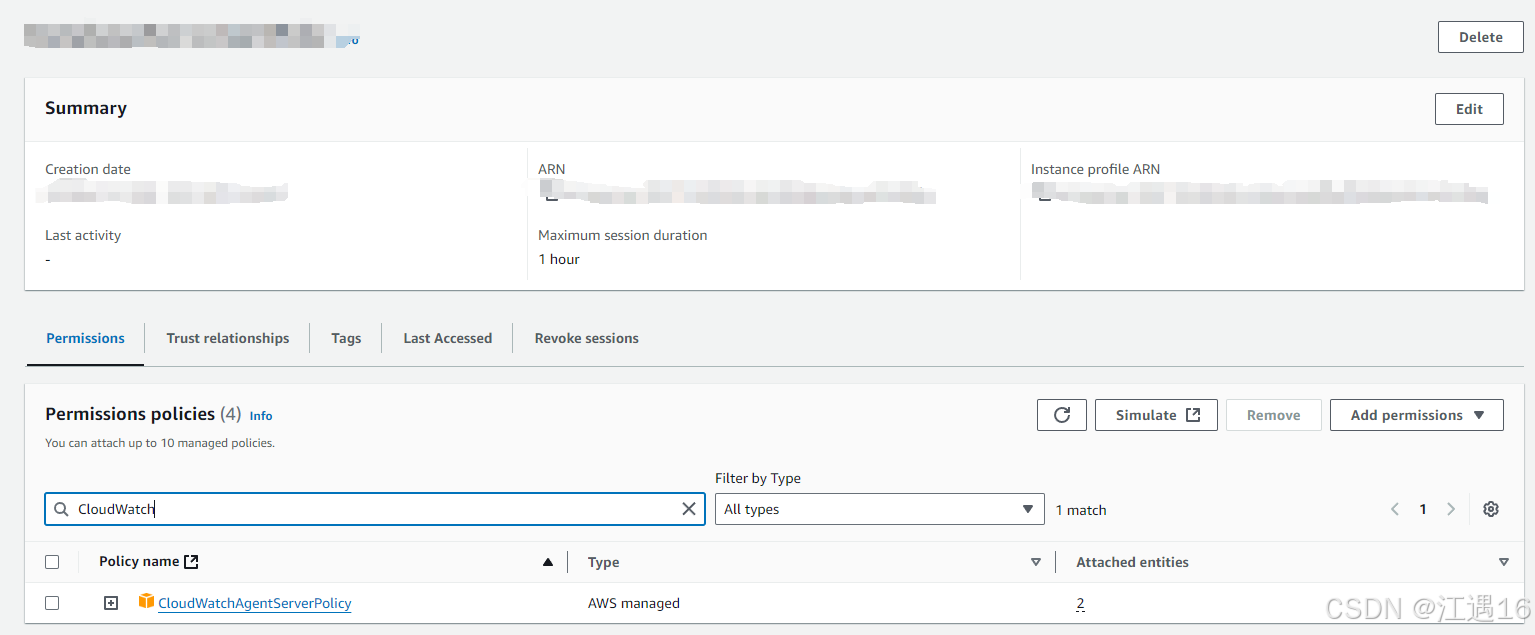The image size is (1535, 635).
Task: Copy the role ARN using the copy icon
Action: pos(550,197)
